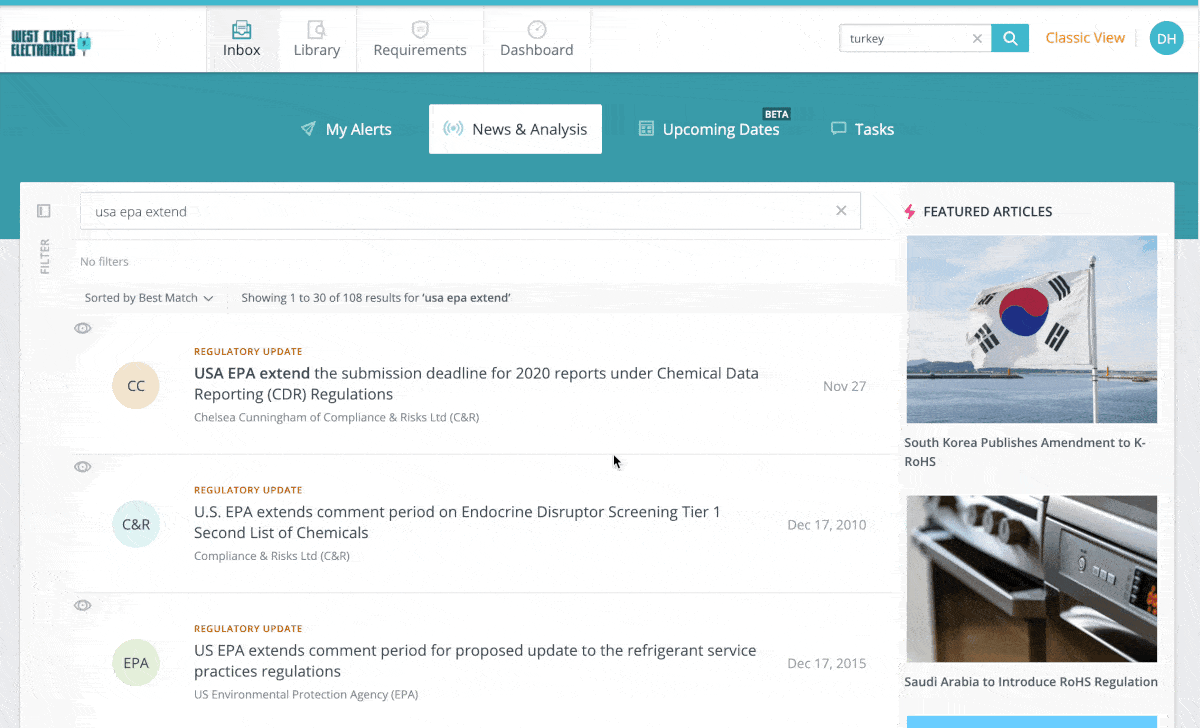The width and height of the screenshot is (1200, 728).
Task: Click the magnifier search button
Action: click(1010, 39)
